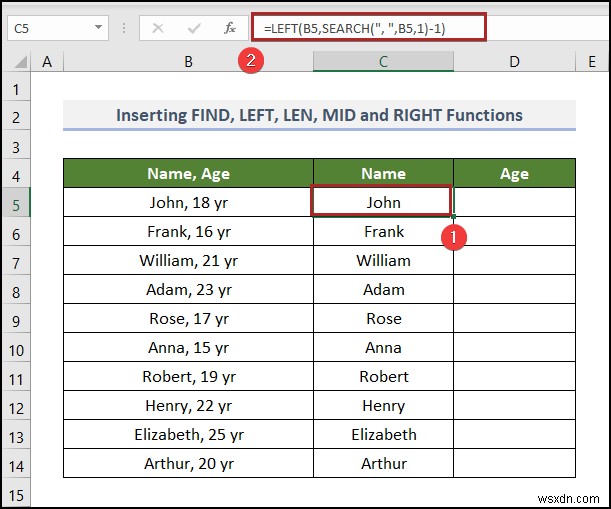Viewport: 611px width, 509px height.
Task: Select Name cell containing 'Henry'
Action: [383, 406]
